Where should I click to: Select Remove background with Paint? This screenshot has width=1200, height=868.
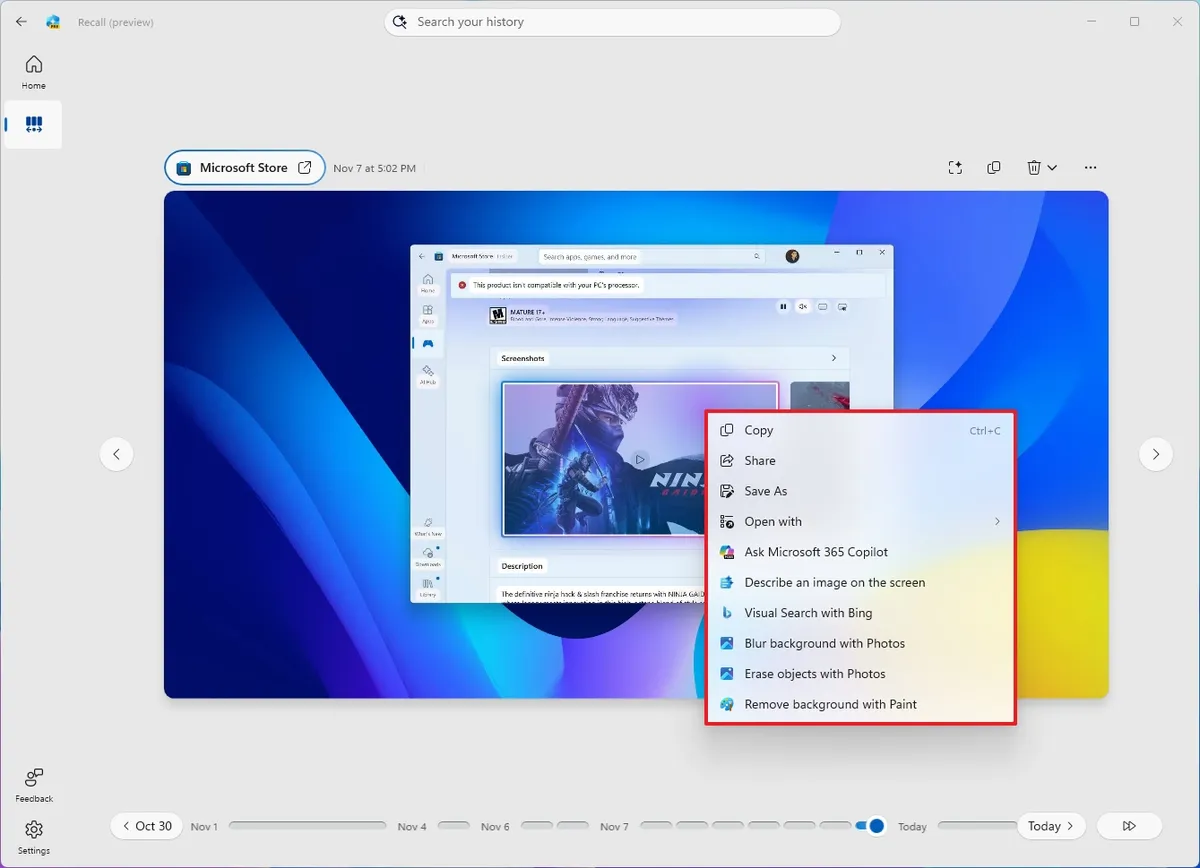(x=830, y=704)
